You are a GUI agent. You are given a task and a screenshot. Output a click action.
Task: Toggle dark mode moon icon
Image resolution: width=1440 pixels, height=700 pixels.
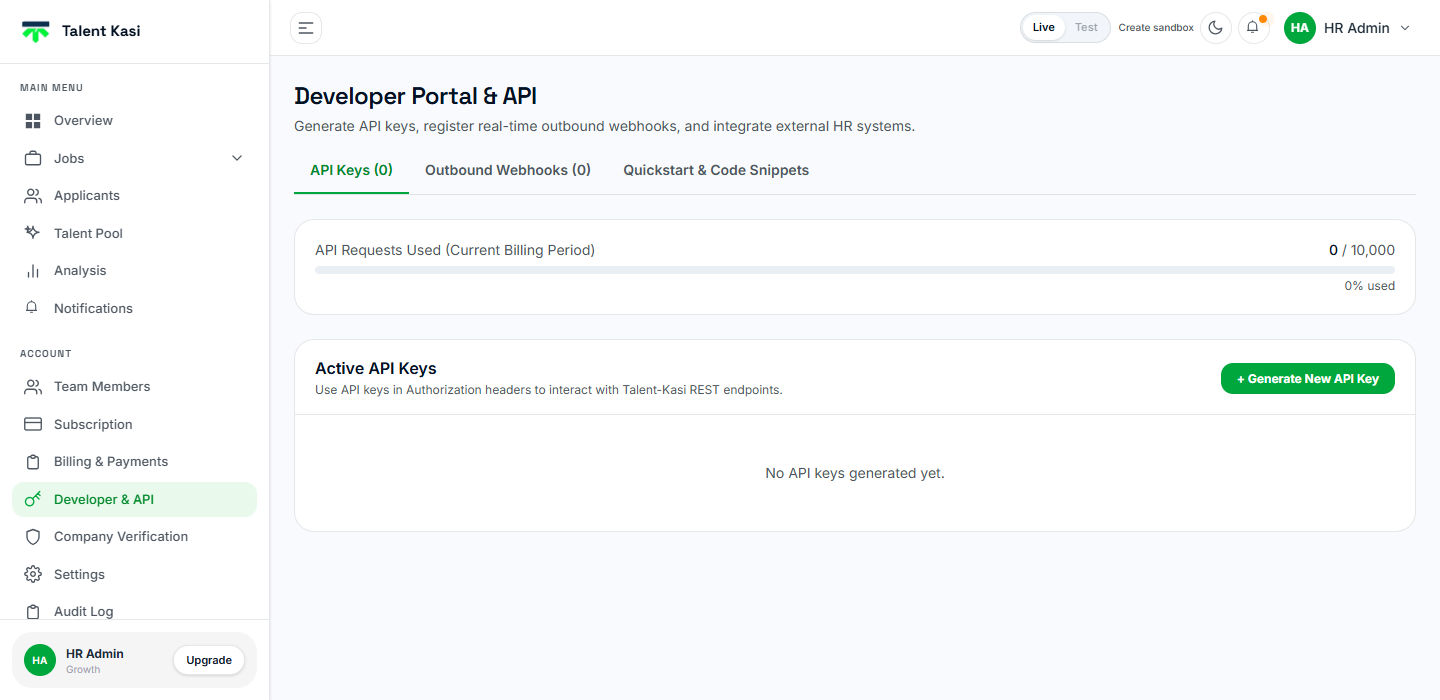[x=1216, y=28]
